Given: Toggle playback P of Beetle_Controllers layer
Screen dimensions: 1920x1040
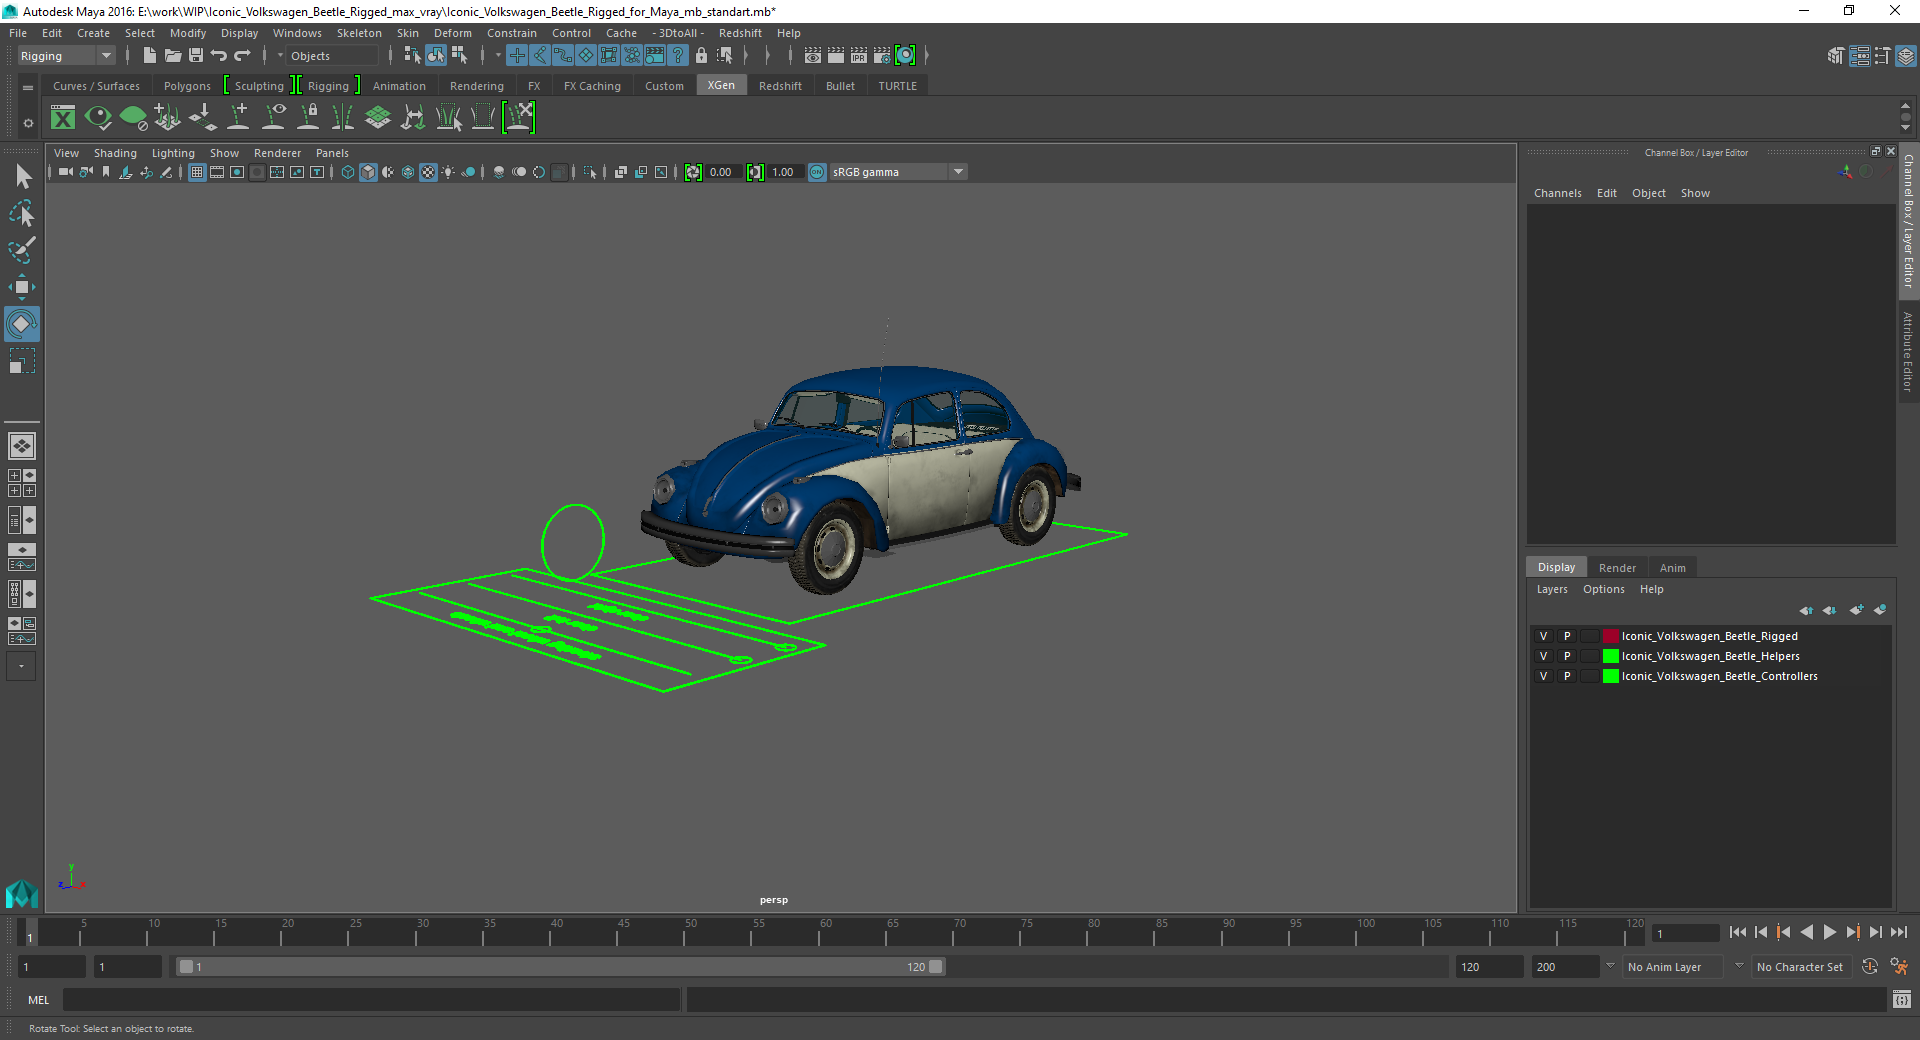Looking at the screenshot, I should 1567,676.
